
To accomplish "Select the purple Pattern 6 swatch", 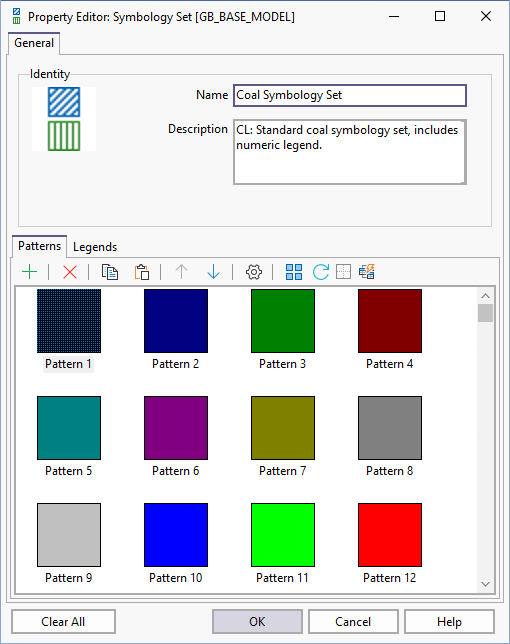I will pyautogui.click(x=176, y=428).
